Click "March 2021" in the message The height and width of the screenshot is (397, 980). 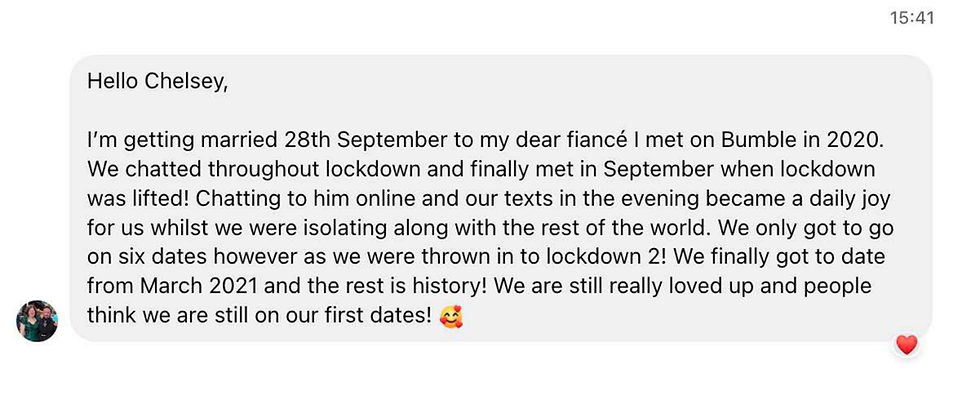pos(199,286)
